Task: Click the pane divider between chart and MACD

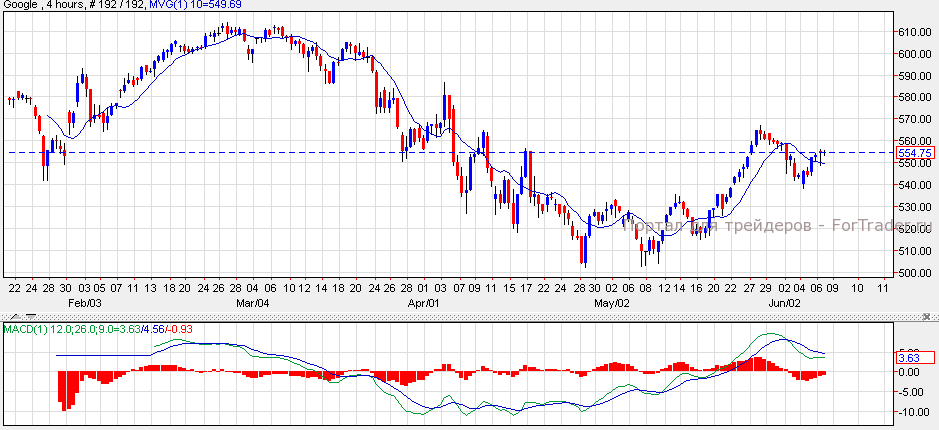Action: 450,317
